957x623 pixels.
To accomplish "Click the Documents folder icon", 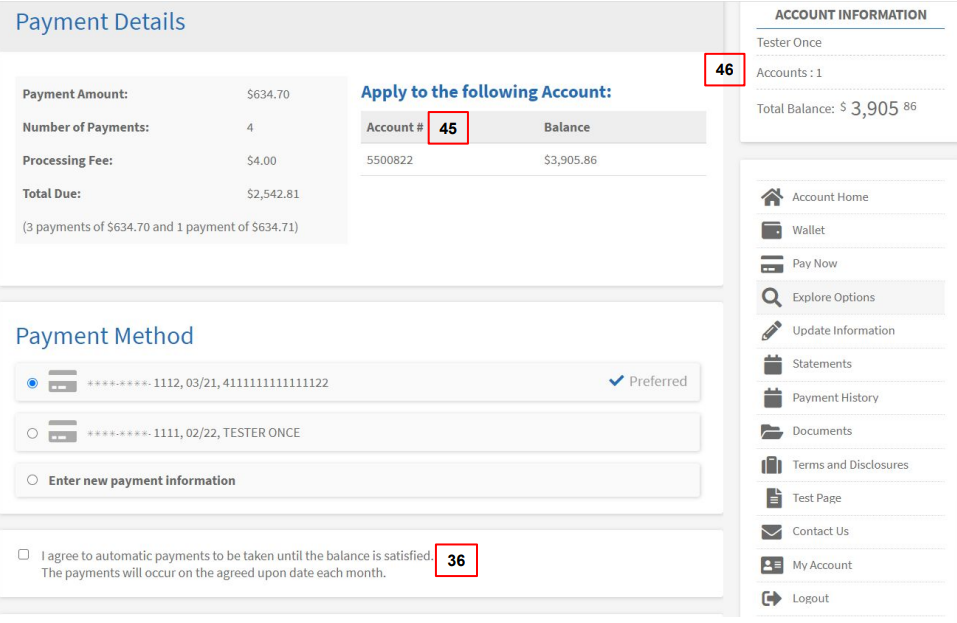I will pos(771,431).
